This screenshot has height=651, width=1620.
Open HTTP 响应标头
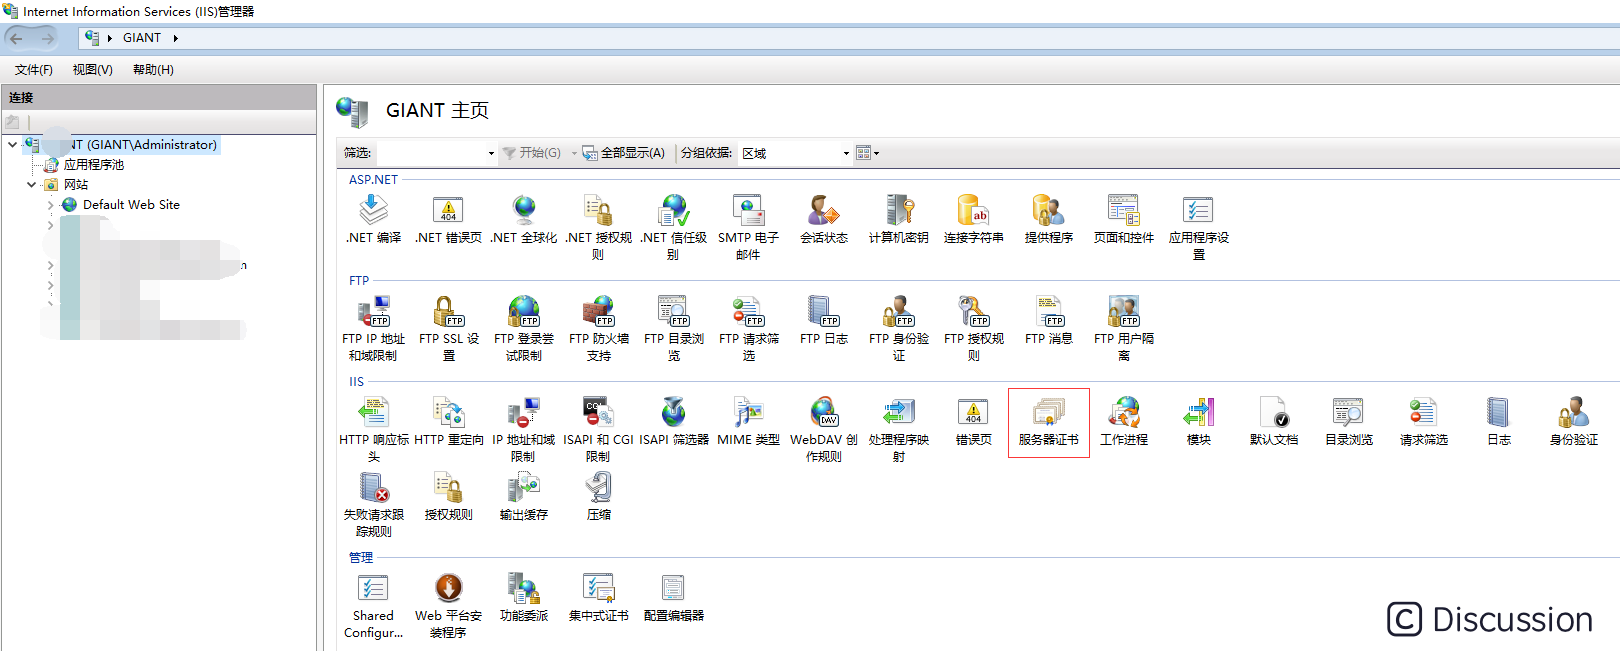pyautogui.click(x=373, y=429)
